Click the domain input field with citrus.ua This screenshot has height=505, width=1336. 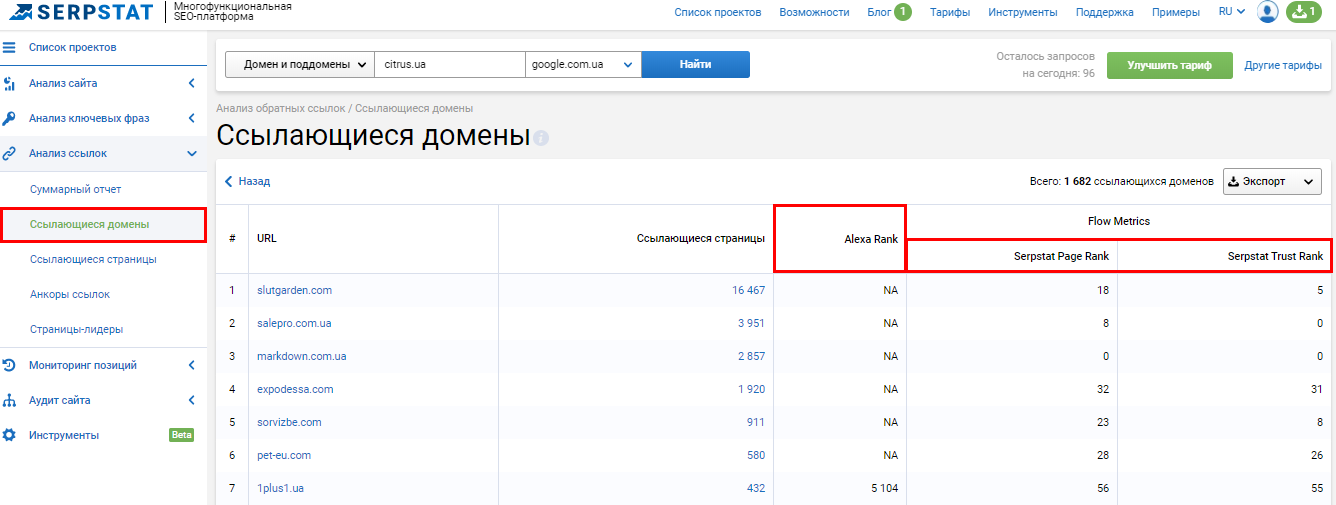(450, 64)
